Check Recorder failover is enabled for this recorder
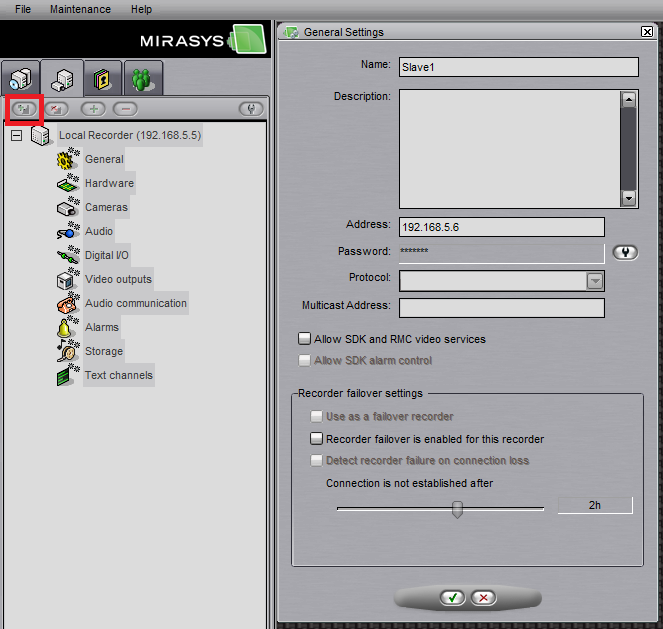The image size is (663, 629). click(x=317, y=439)
